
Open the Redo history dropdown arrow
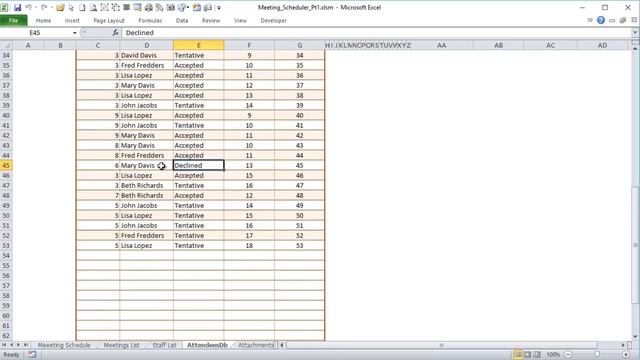pyautogui.click(x=51, y=8)
